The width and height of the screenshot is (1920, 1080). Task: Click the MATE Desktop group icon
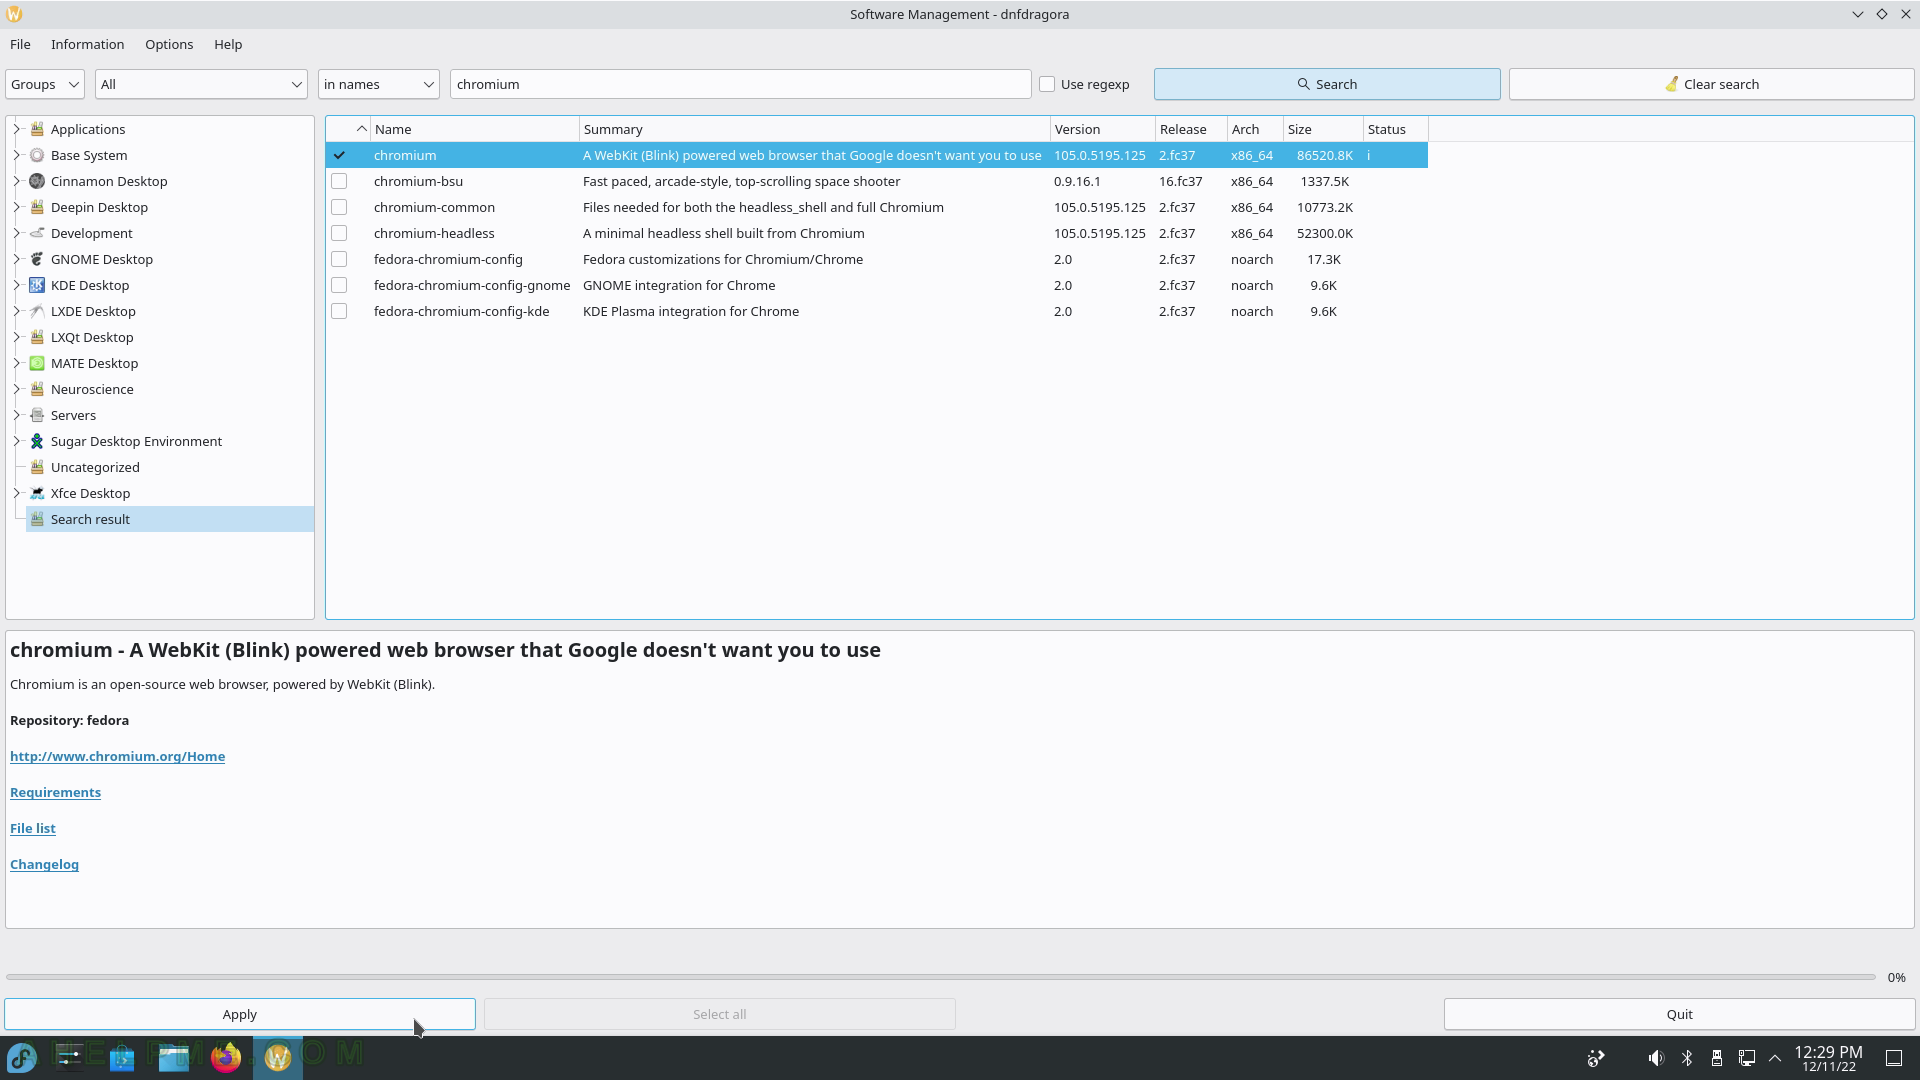[37, 363]
